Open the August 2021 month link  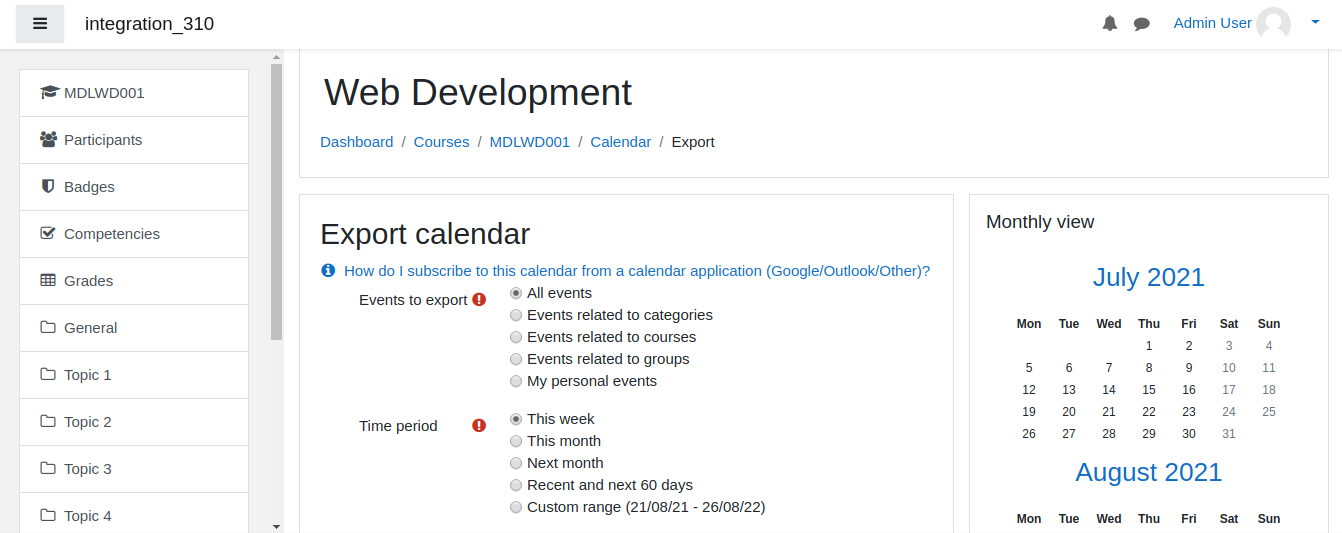tap(1149, 472)
